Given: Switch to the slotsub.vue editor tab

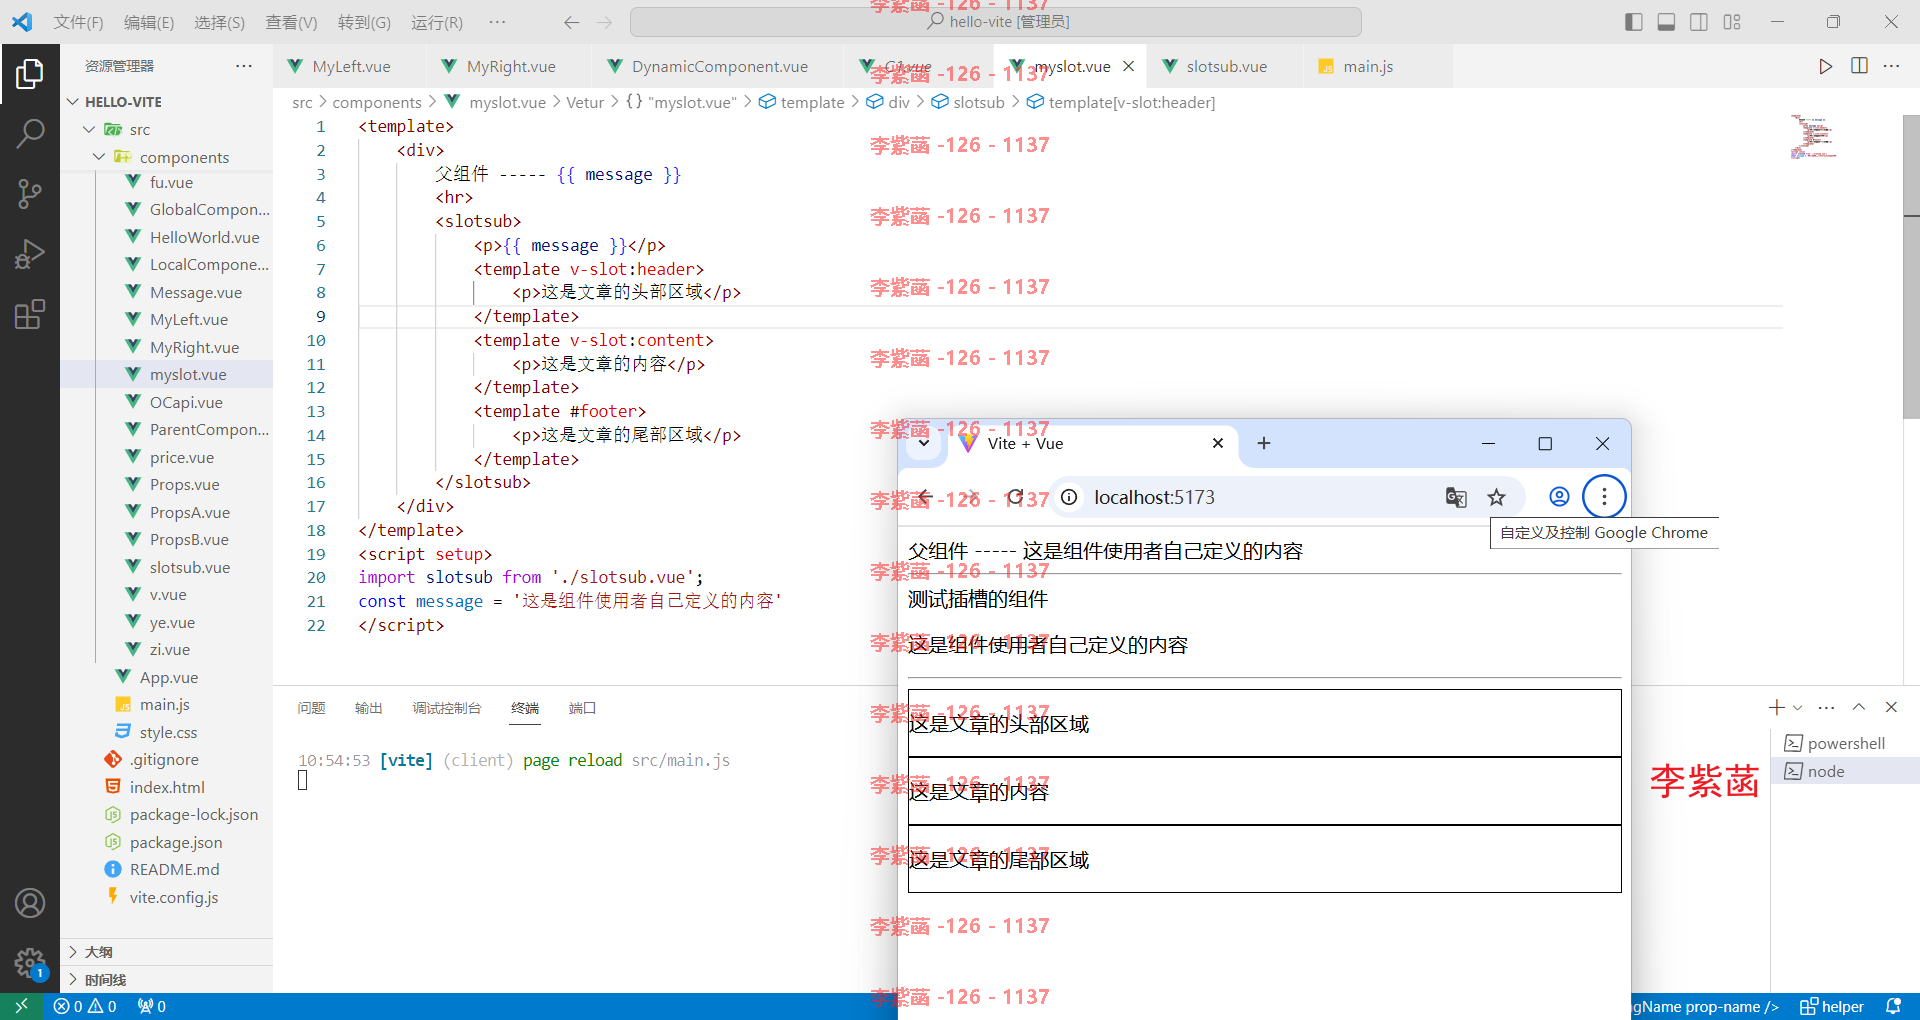Looking at the screenshot, I should pos(1225,66).
